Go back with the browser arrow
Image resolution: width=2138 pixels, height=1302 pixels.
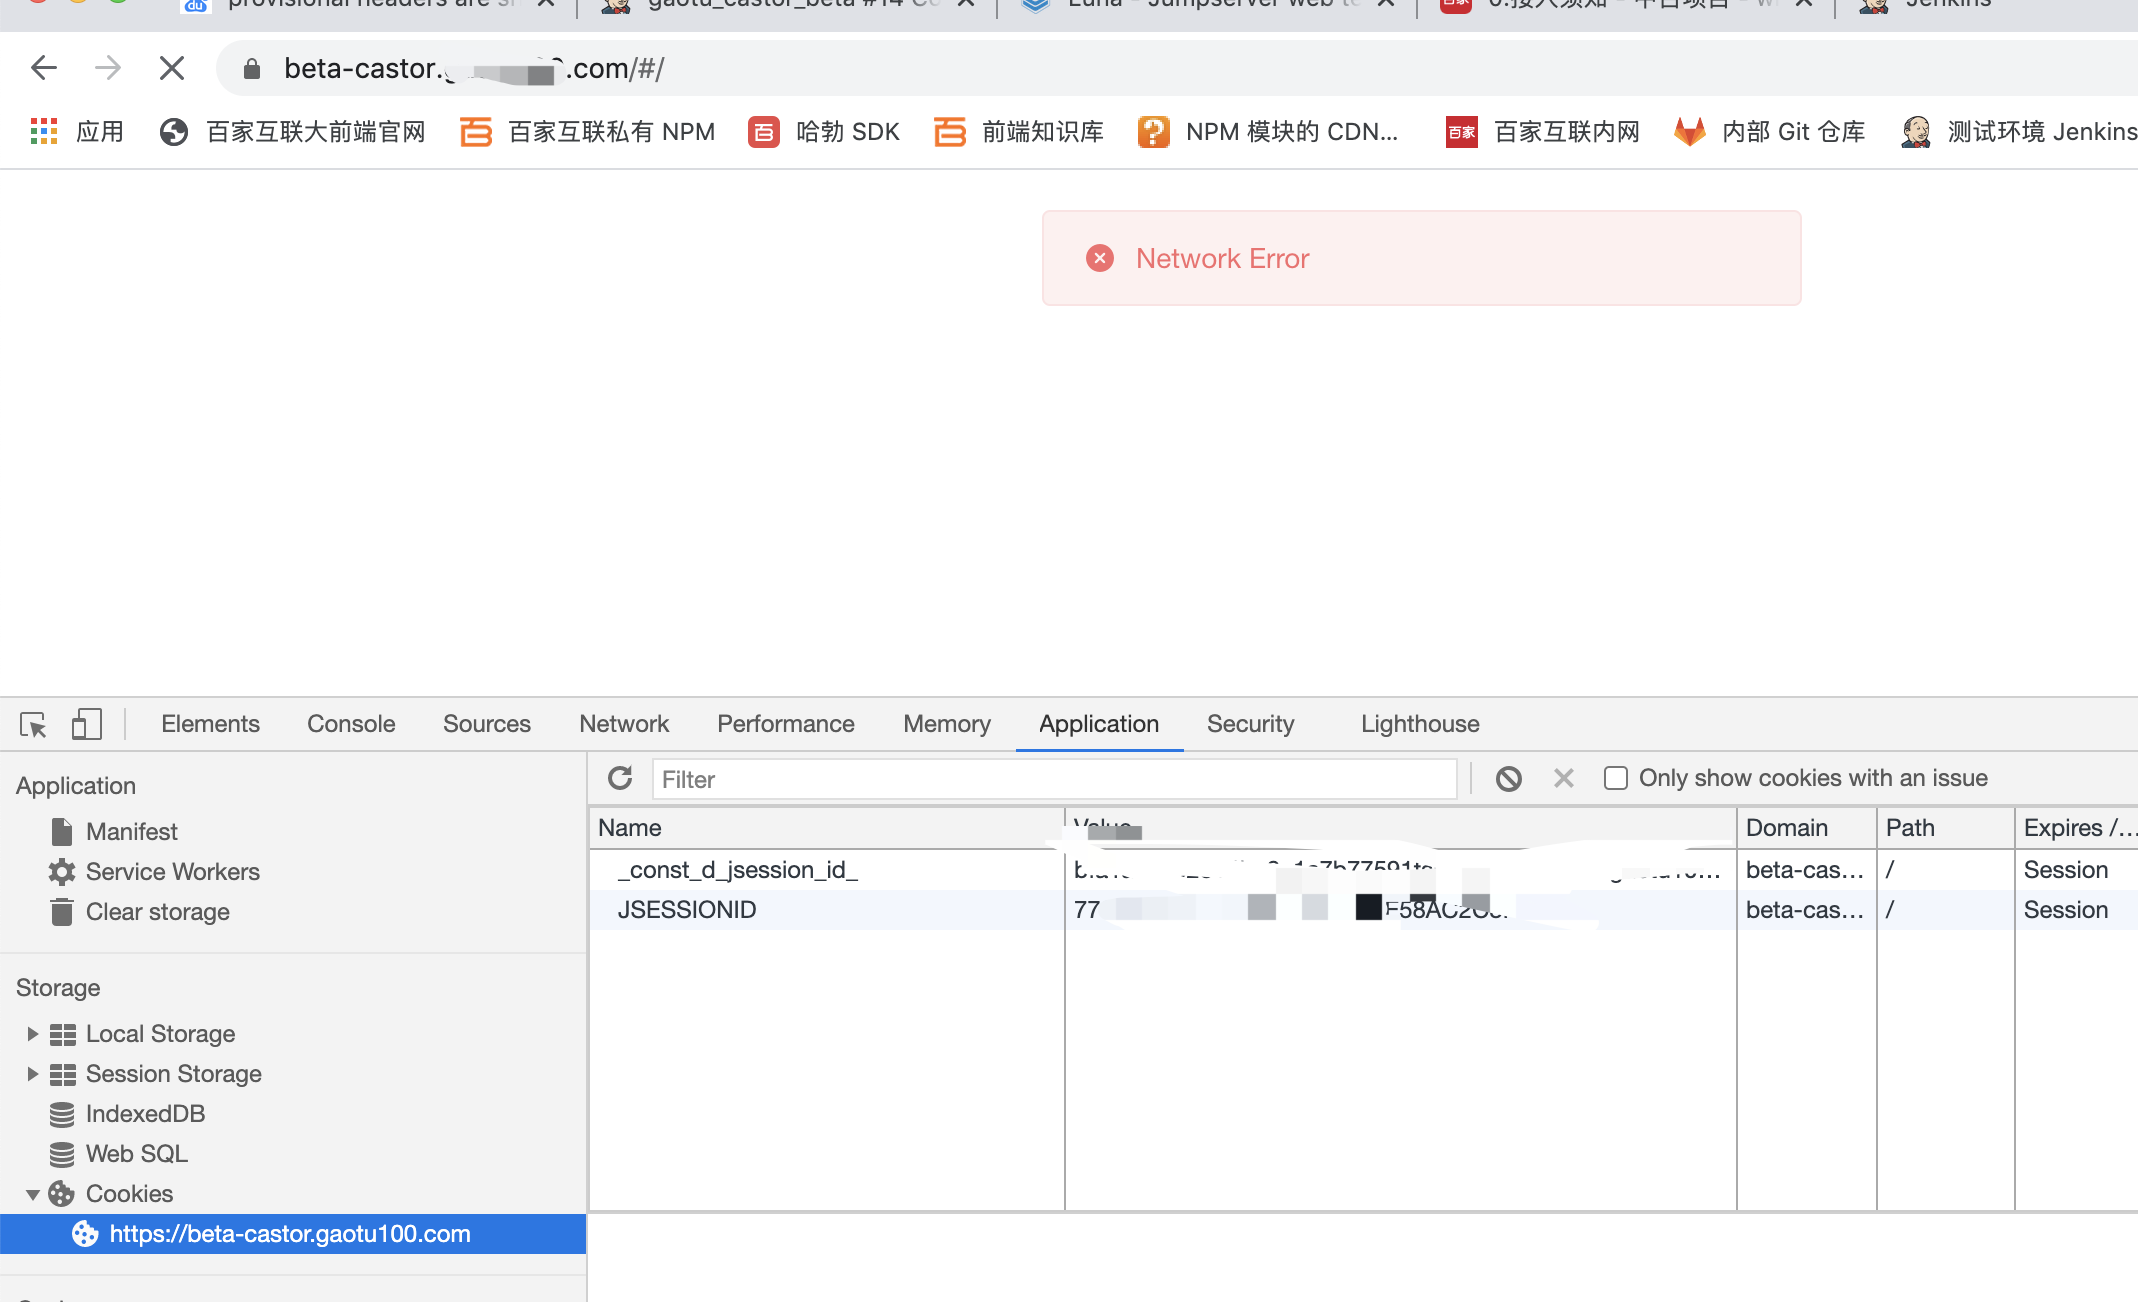44,68
